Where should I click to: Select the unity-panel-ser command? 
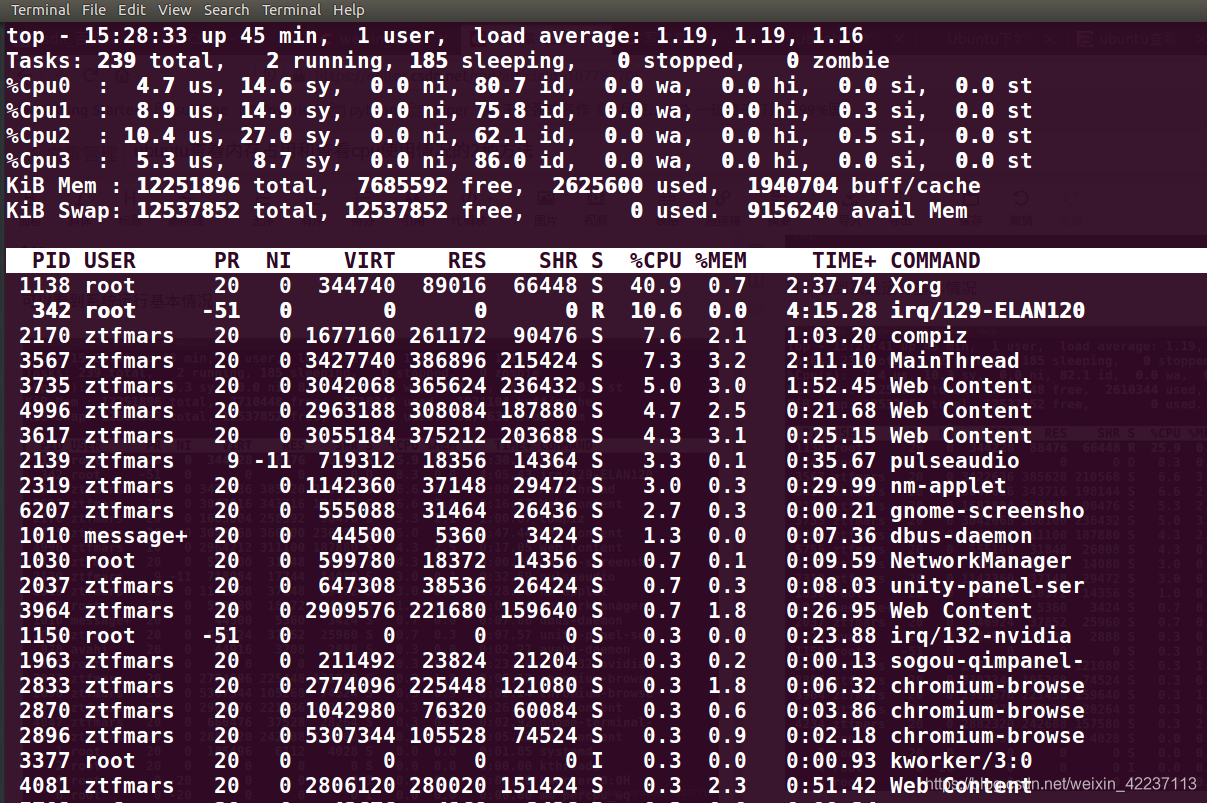click(x=987, y=586)
